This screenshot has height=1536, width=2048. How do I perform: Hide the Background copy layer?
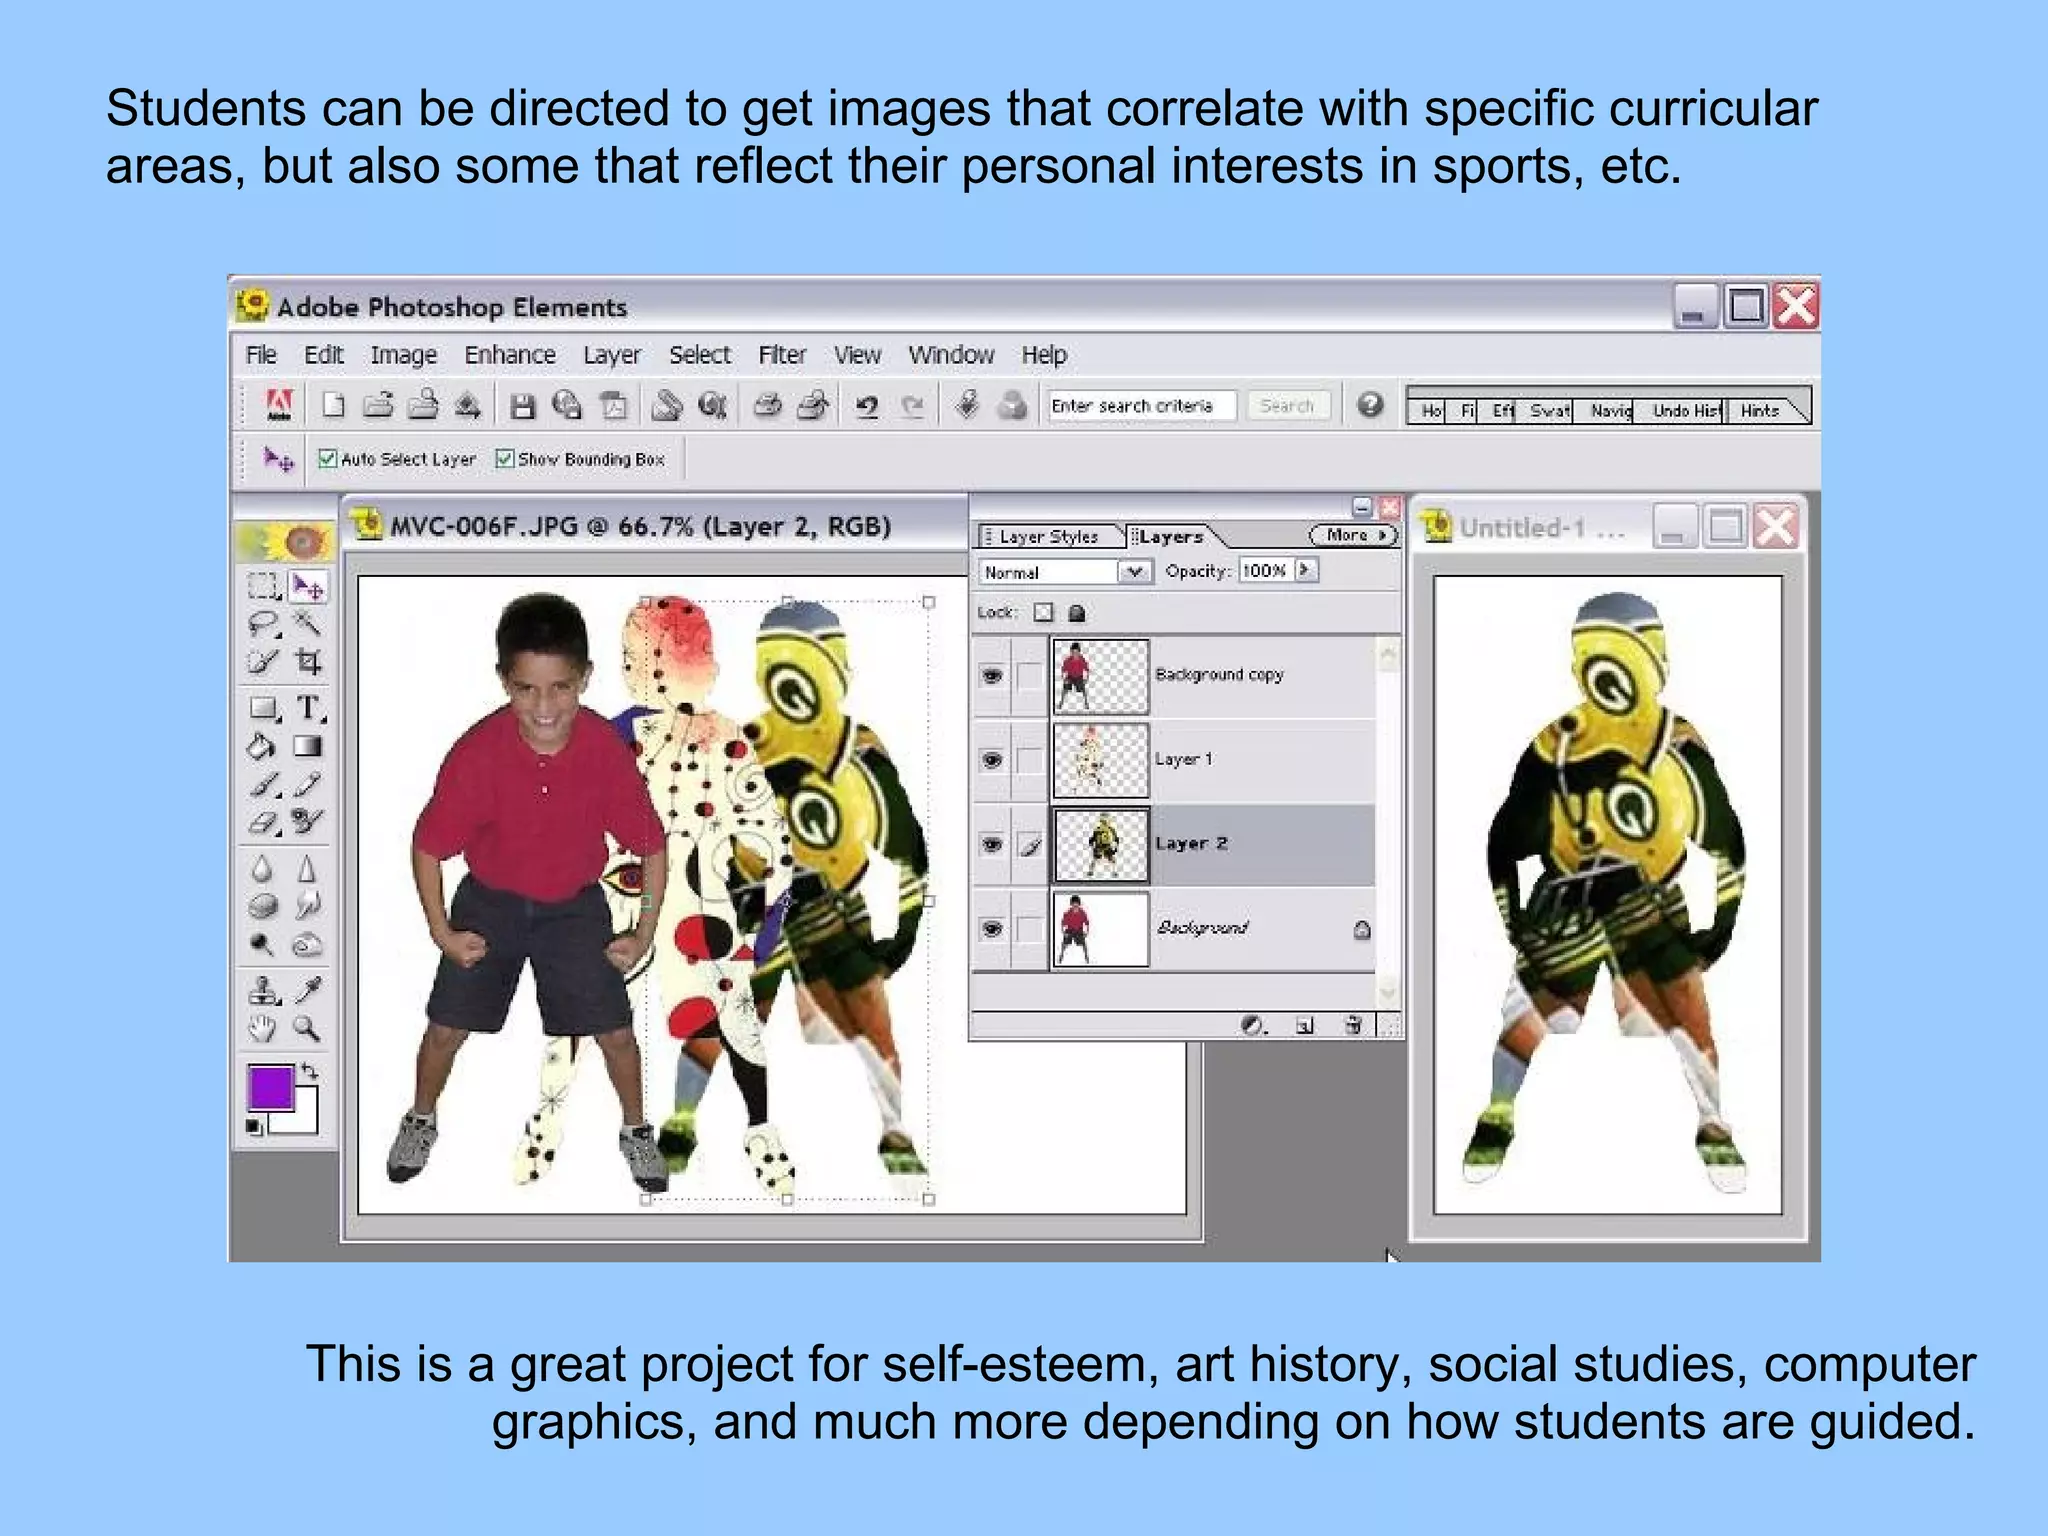[x=992, y=677]
